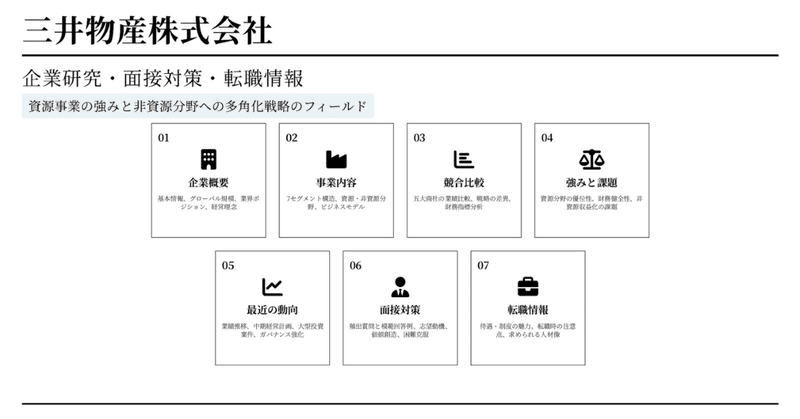This screenshot has width=800, height=419.
Task: Click the description starting 7セグメント構造
Action: [336, 203]
